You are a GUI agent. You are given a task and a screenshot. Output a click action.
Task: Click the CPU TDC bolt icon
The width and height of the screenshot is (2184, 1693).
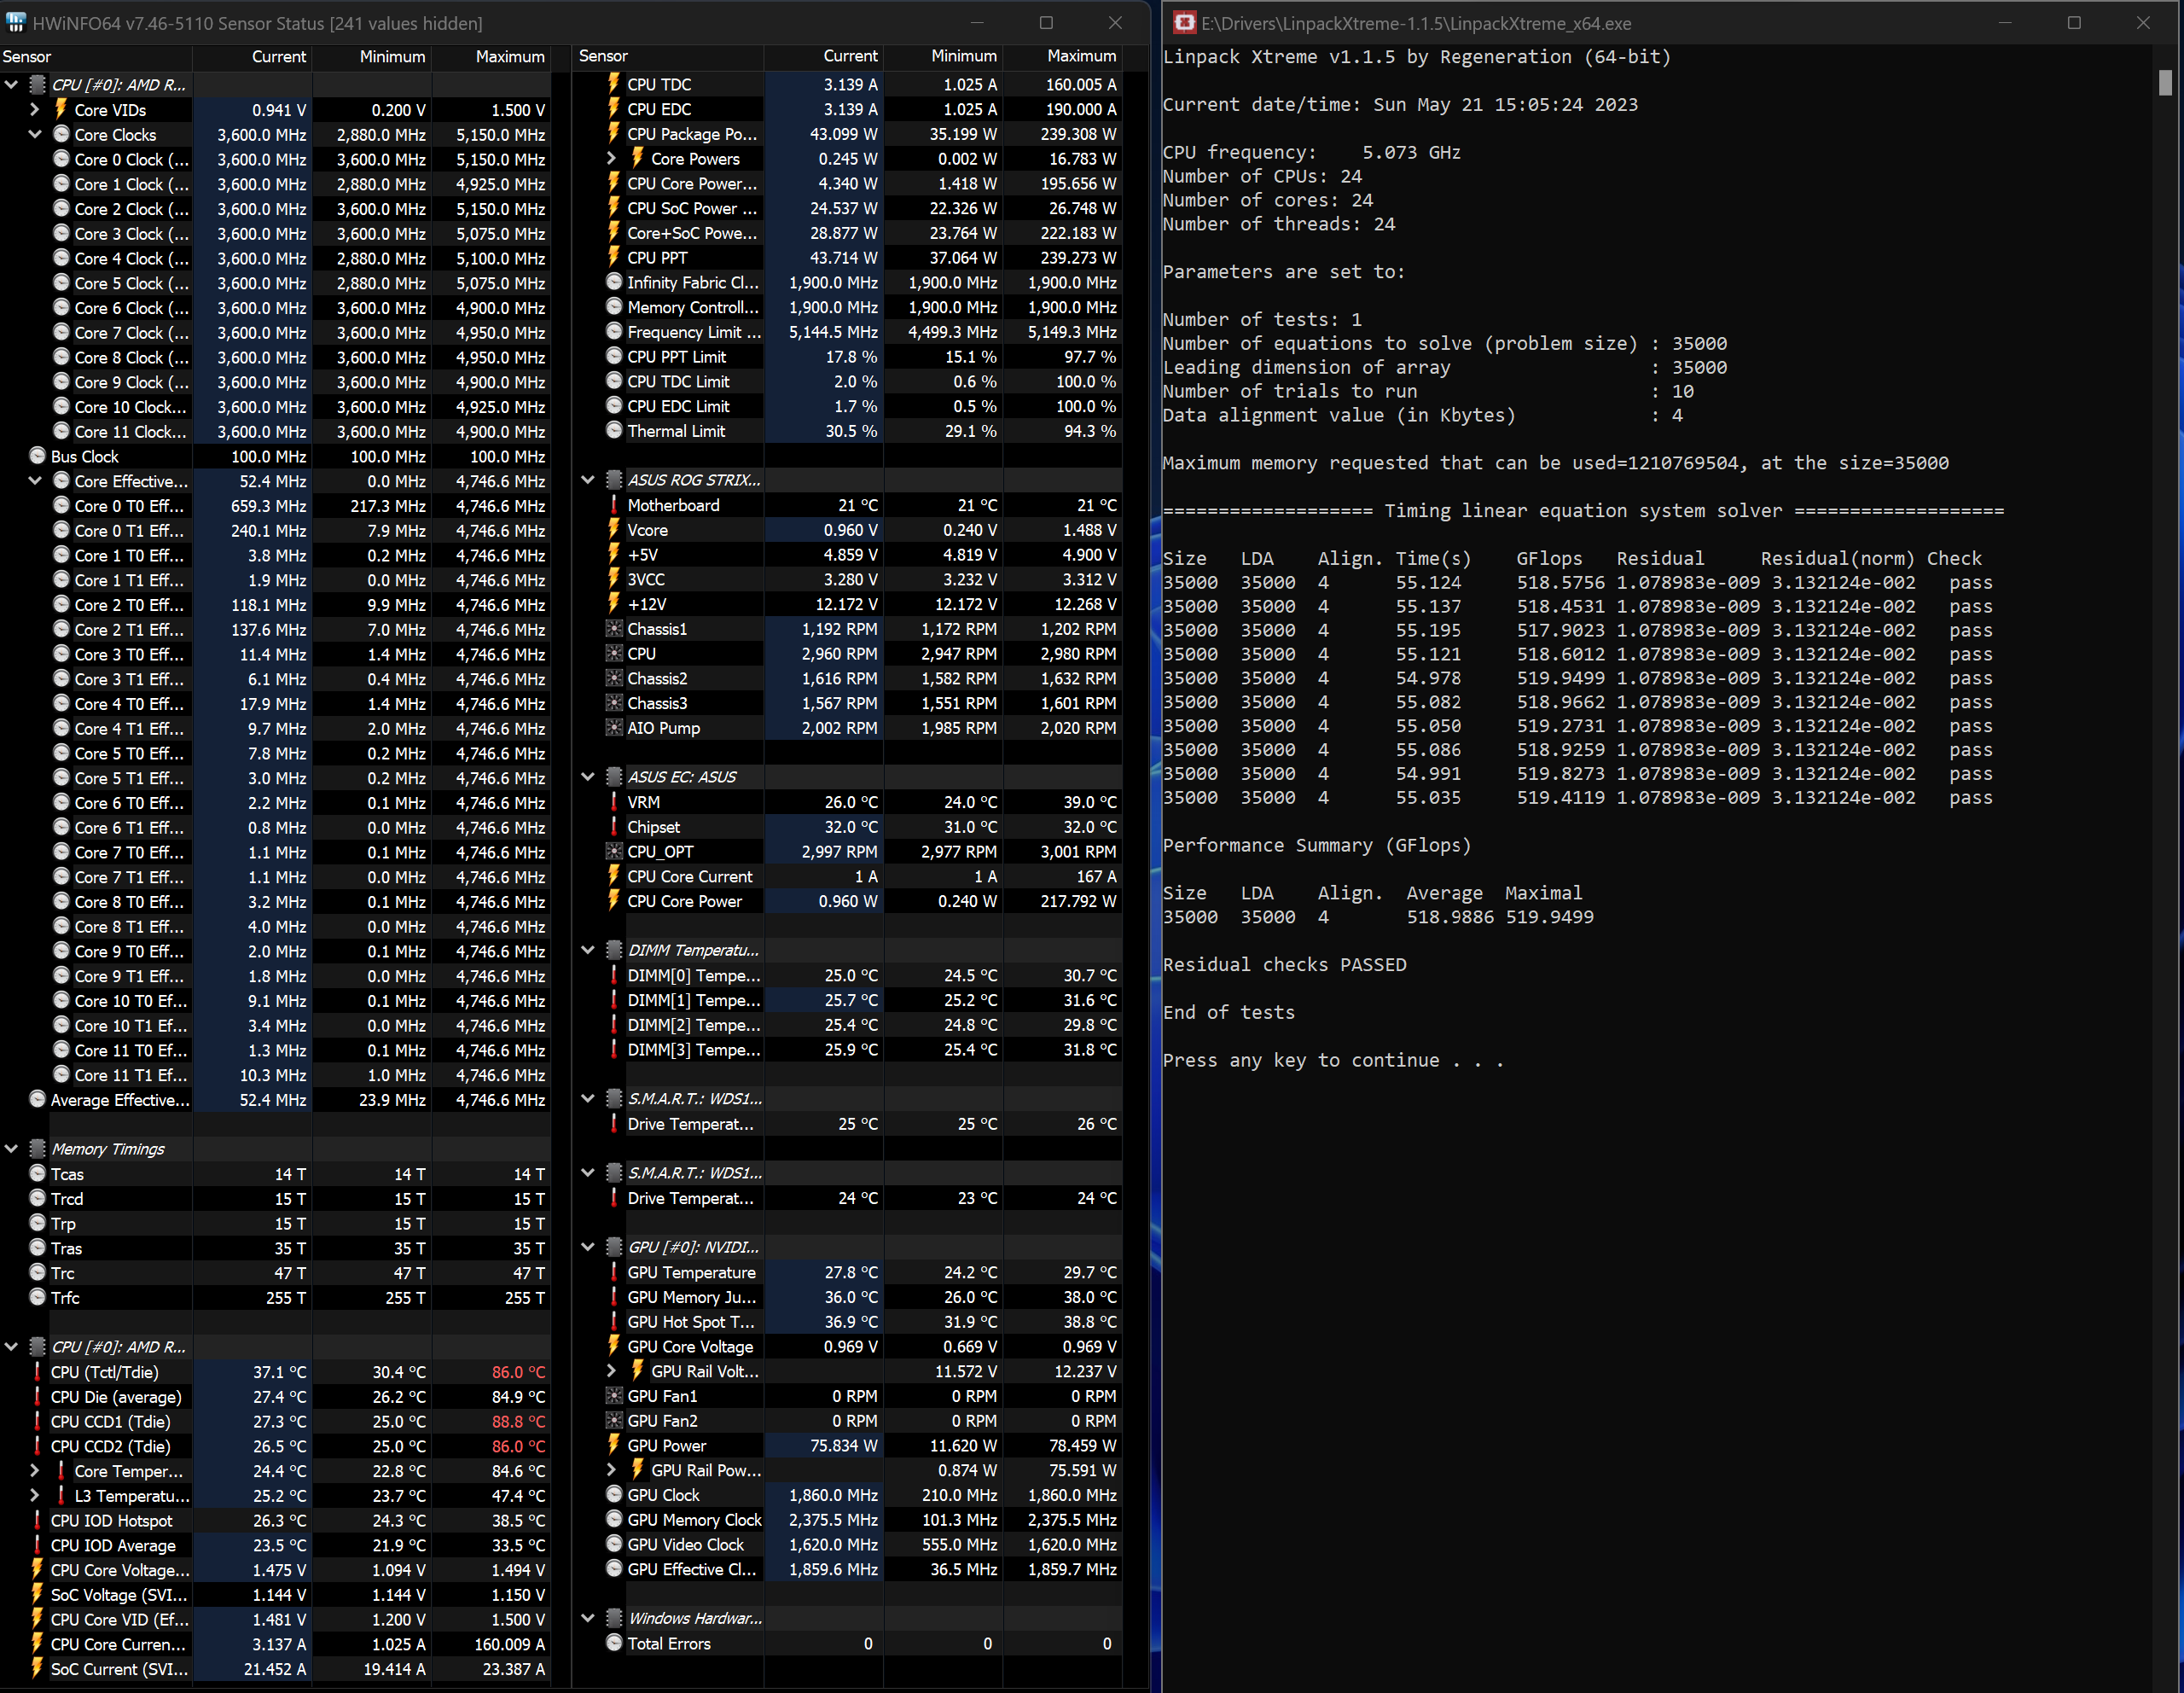(x=614, y=84)
